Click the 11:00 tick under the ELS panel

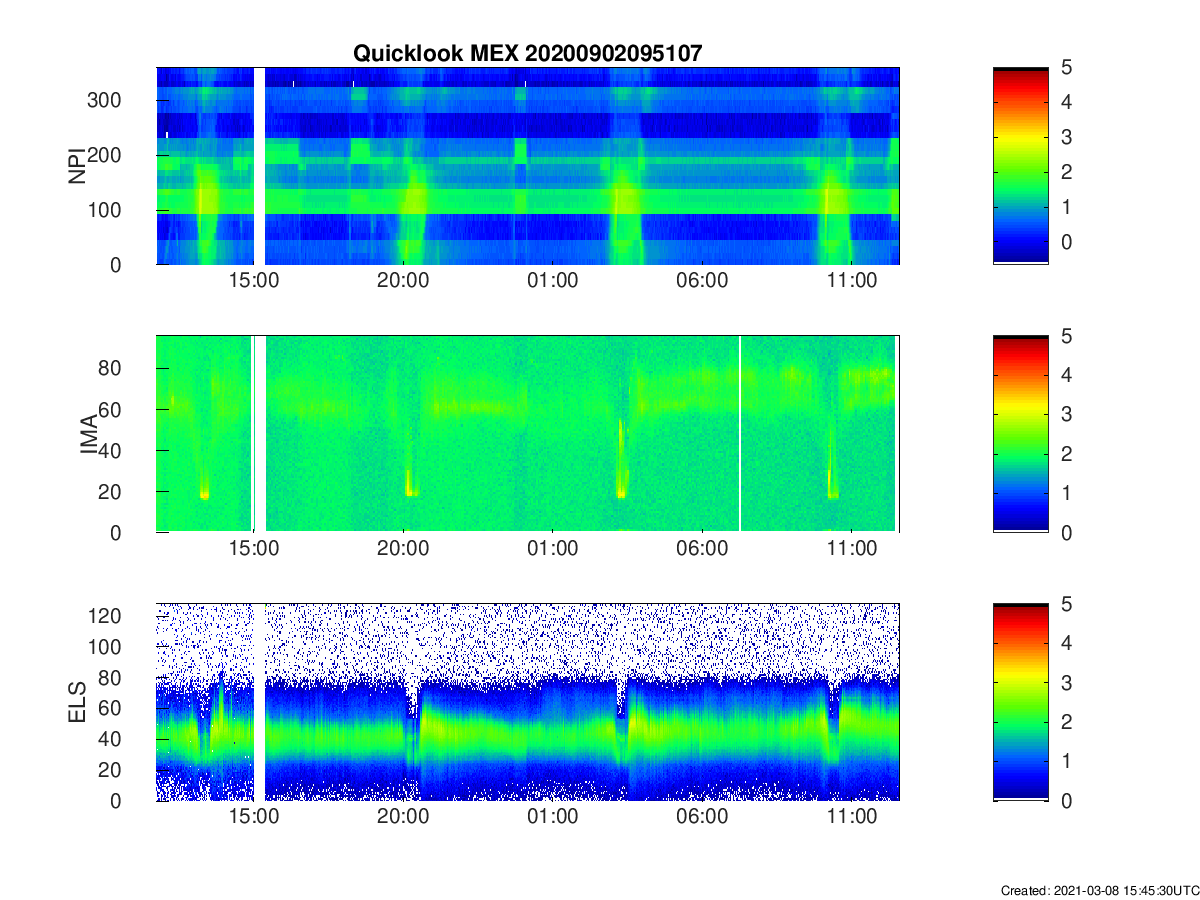[851, 818]
